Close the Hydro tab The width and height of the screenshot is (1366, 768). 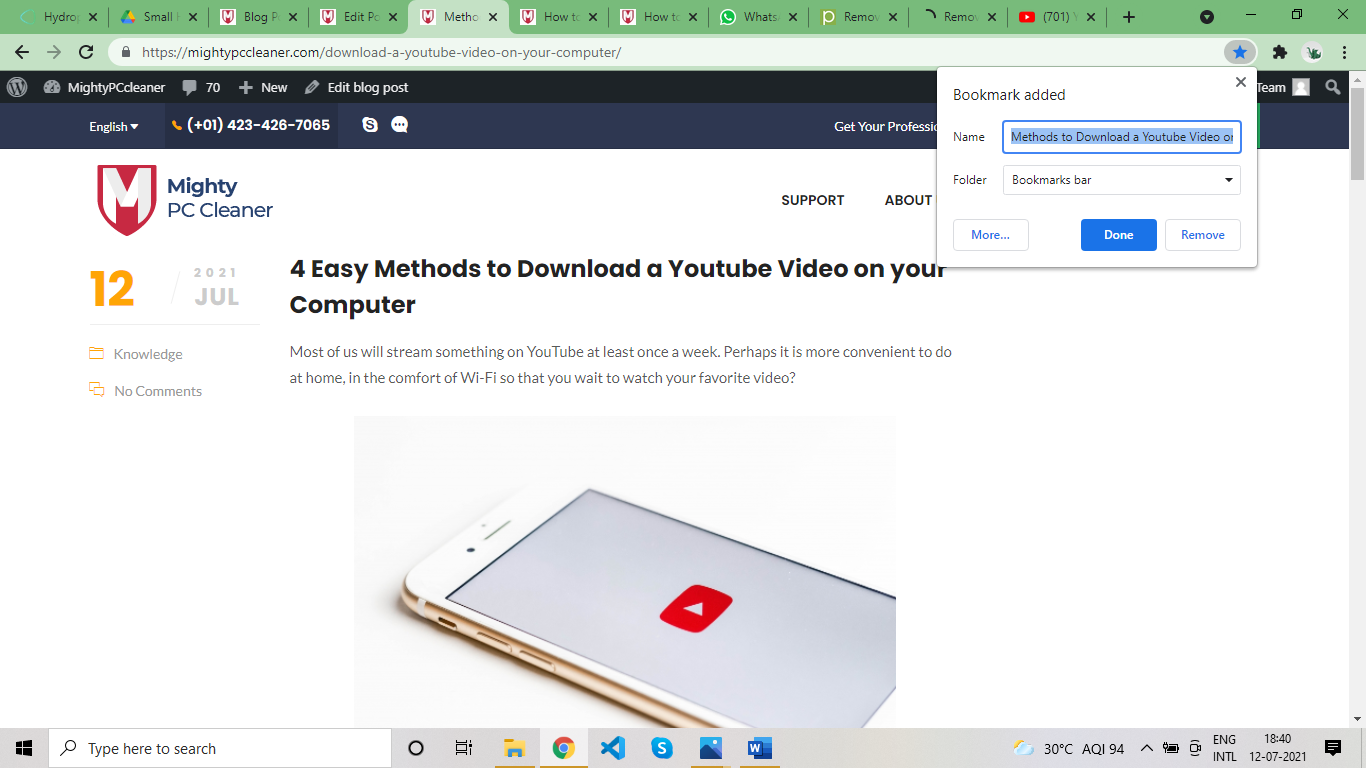93,17
